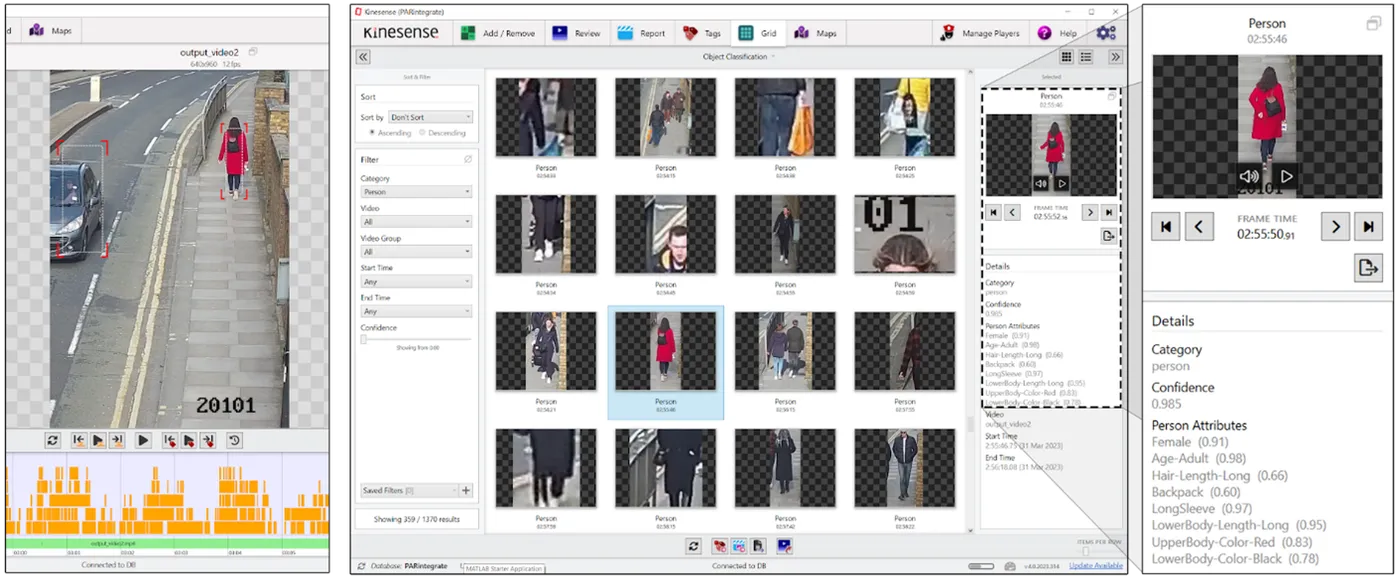Click the red tag icon in bottom toolbar
The width and height of the screenshot is (1400, 577).
pyautogui.click(x=718, y=546)
